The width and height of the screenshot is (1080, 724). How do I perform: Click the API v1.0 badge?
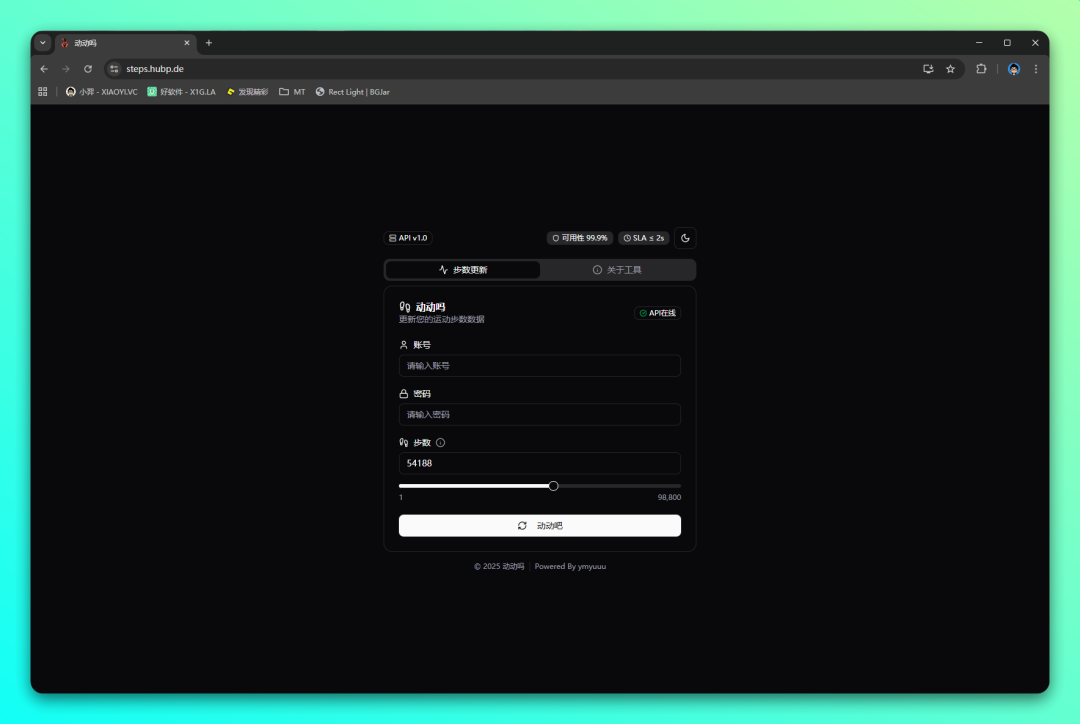point(408,238)
